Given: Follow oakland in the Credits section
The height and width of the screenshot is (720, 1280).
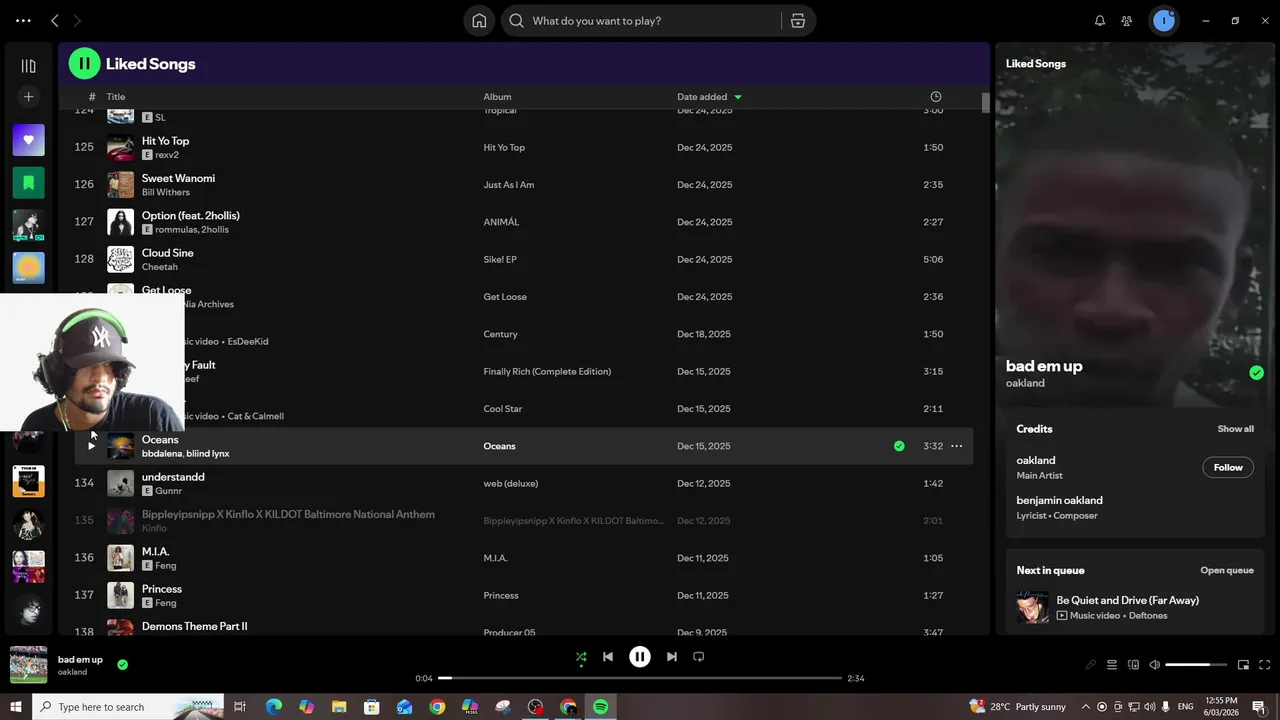Looking at the screenshot, I should (x=1228, y=467).
